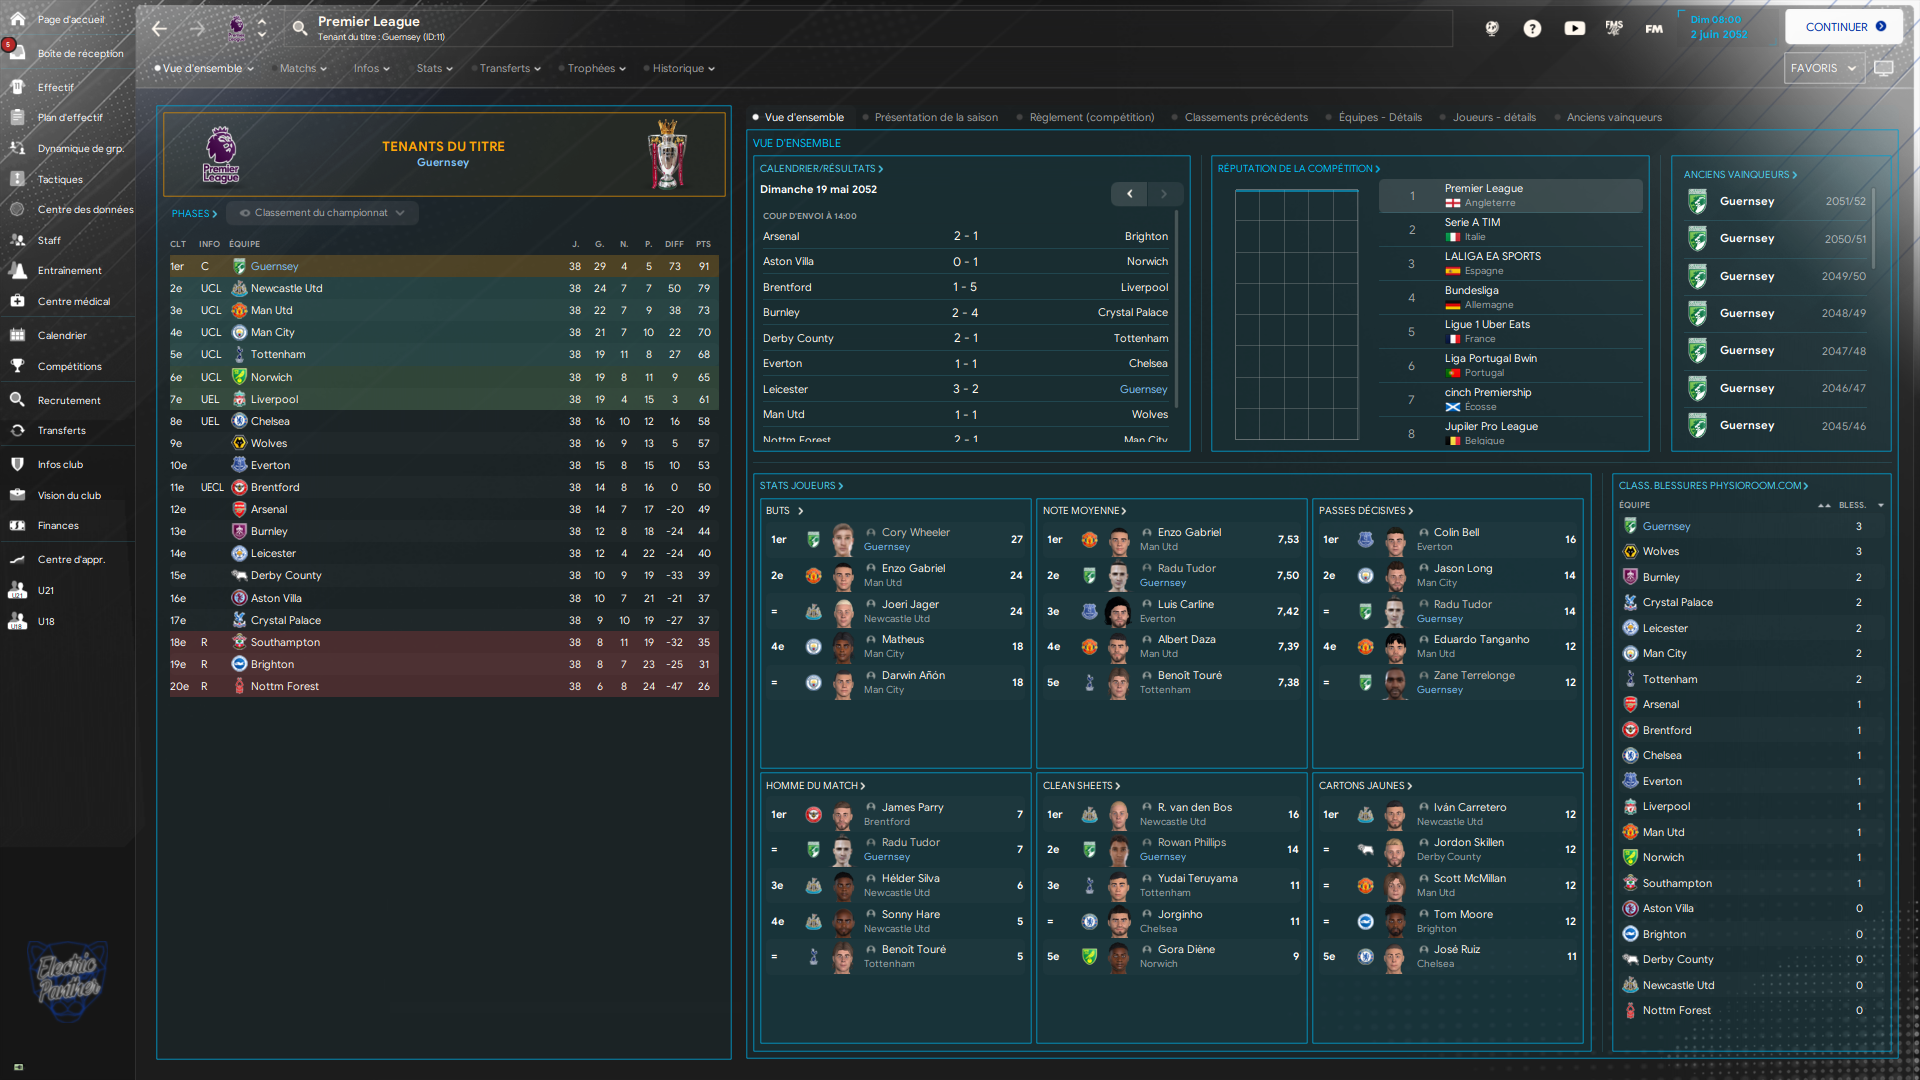Select the Anciens vainqueurs view option
Viewport: 1920px width, 1080px height.
coord(1613,118)
